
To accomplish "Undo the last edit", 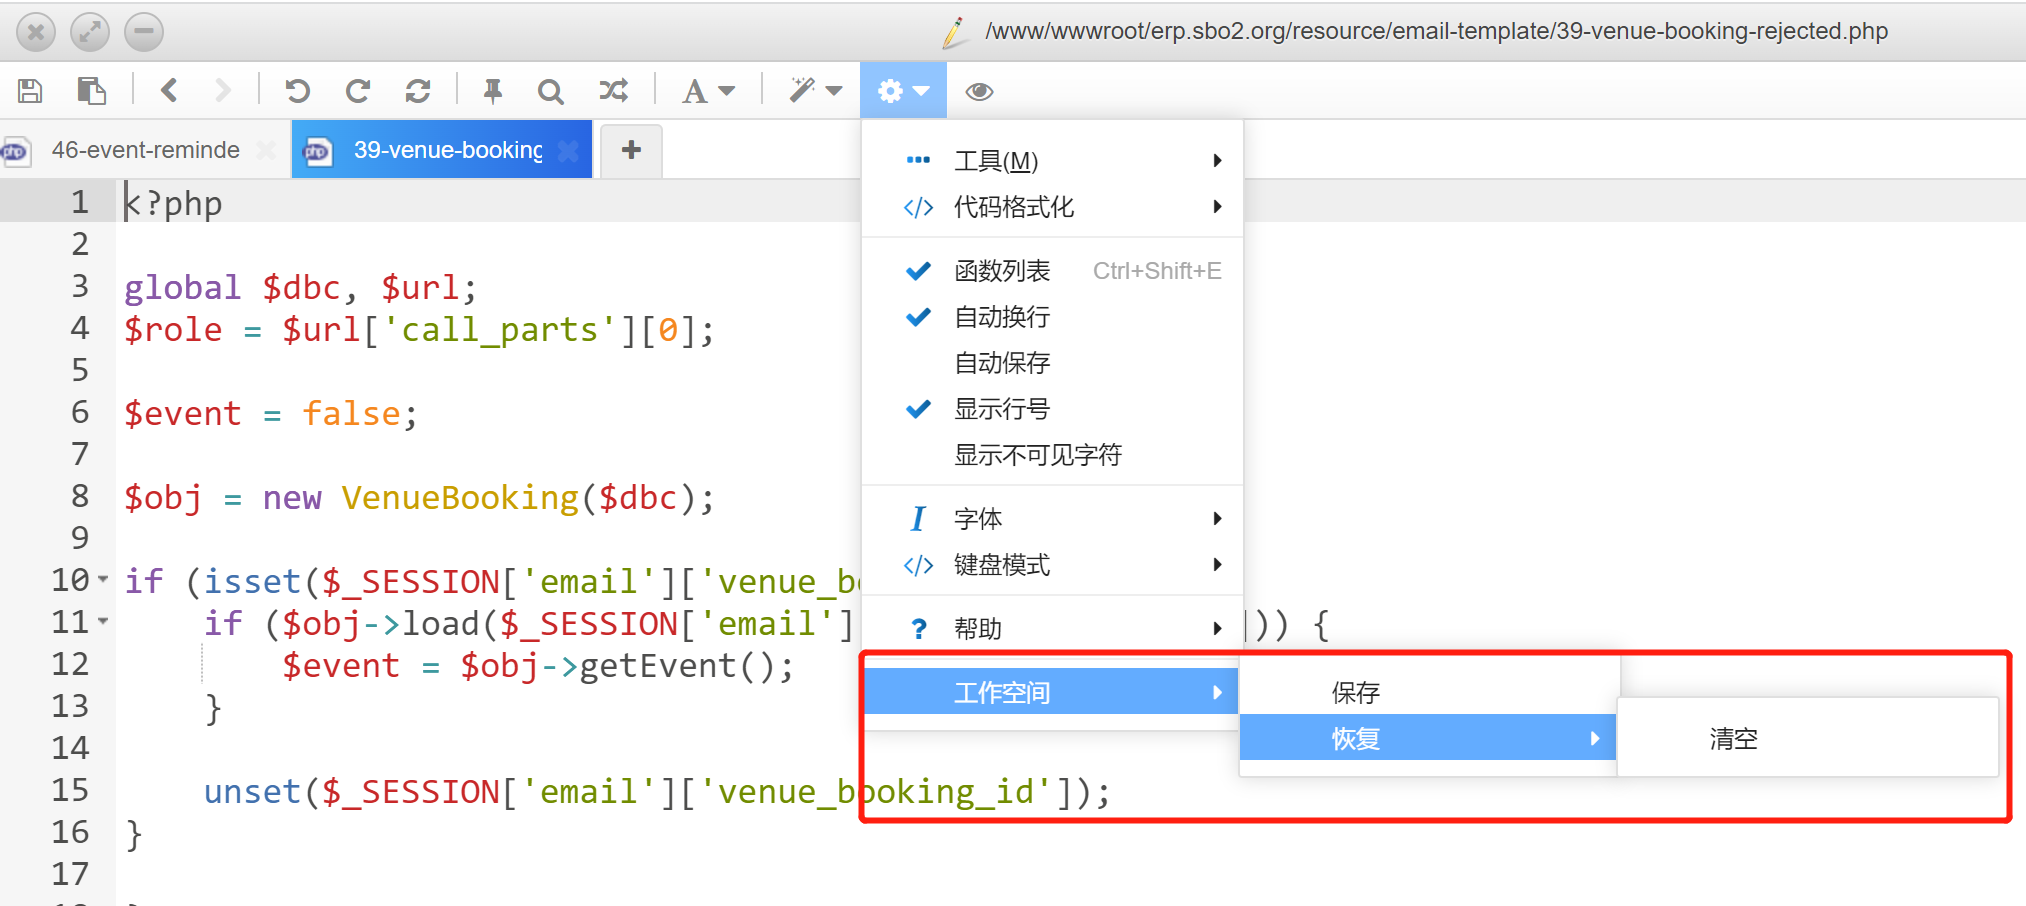I will [x=297, y=91].
